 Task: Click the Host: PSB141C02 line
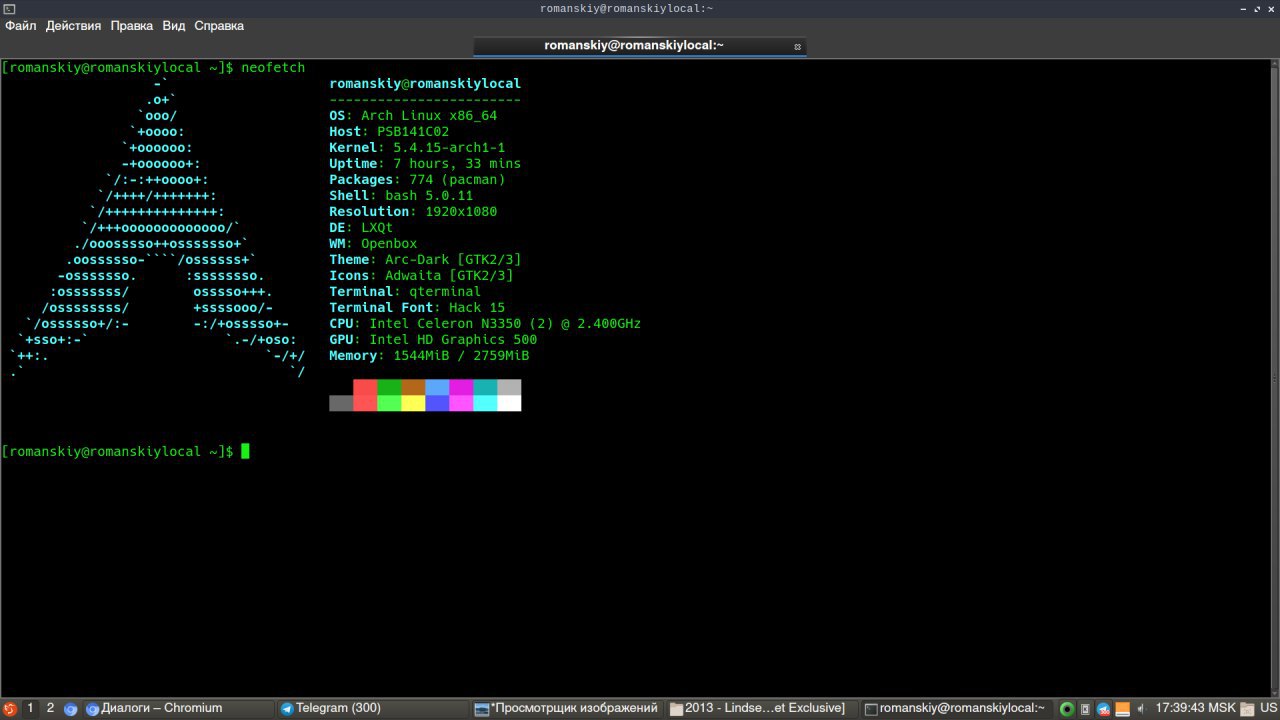389,131
